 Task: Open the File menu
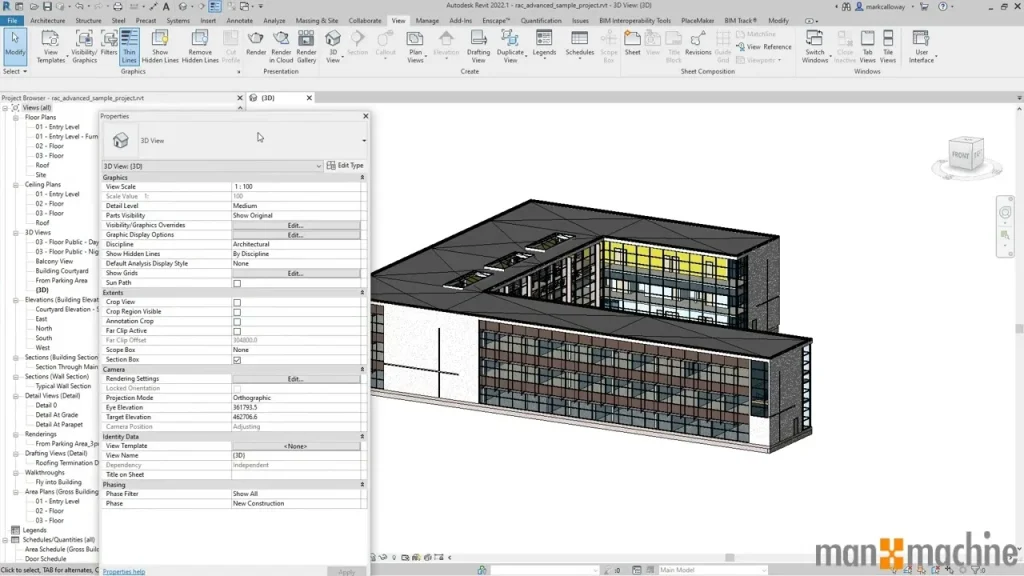point(12,20)
